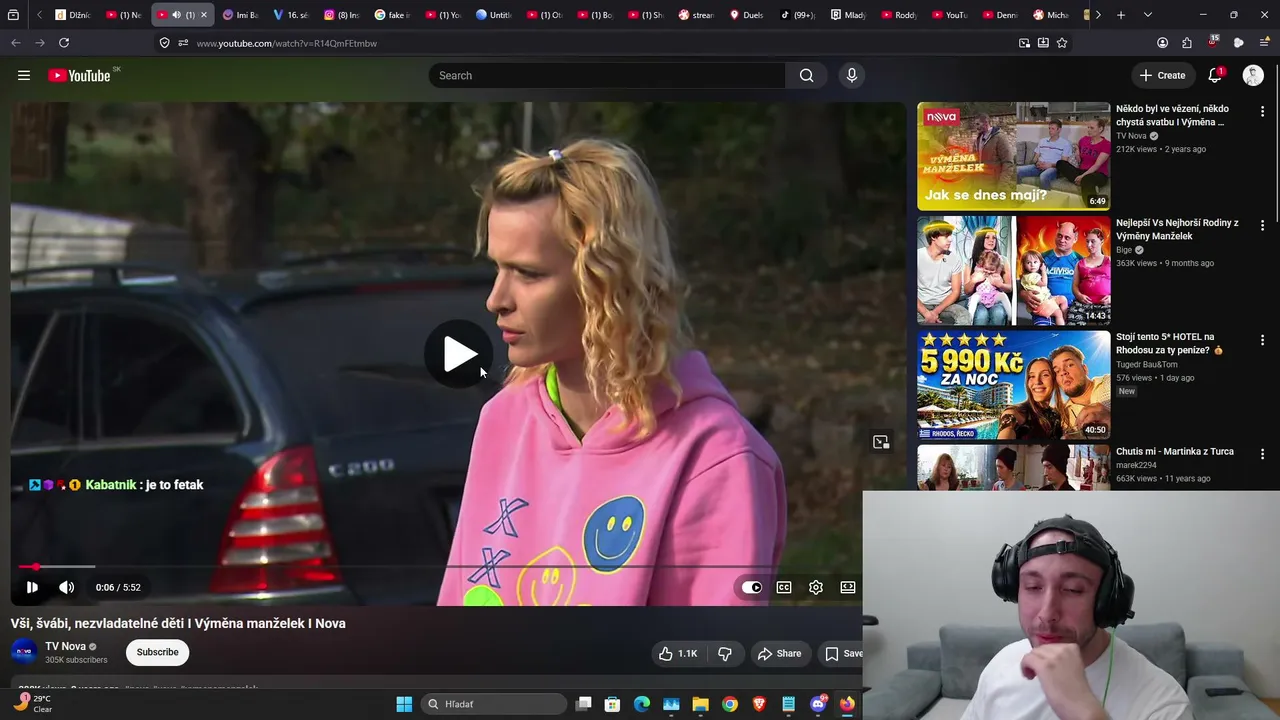Viewport: 1280px width, 720px height.
Task: Focus the YouTube search field
Action: pos(607,76)
